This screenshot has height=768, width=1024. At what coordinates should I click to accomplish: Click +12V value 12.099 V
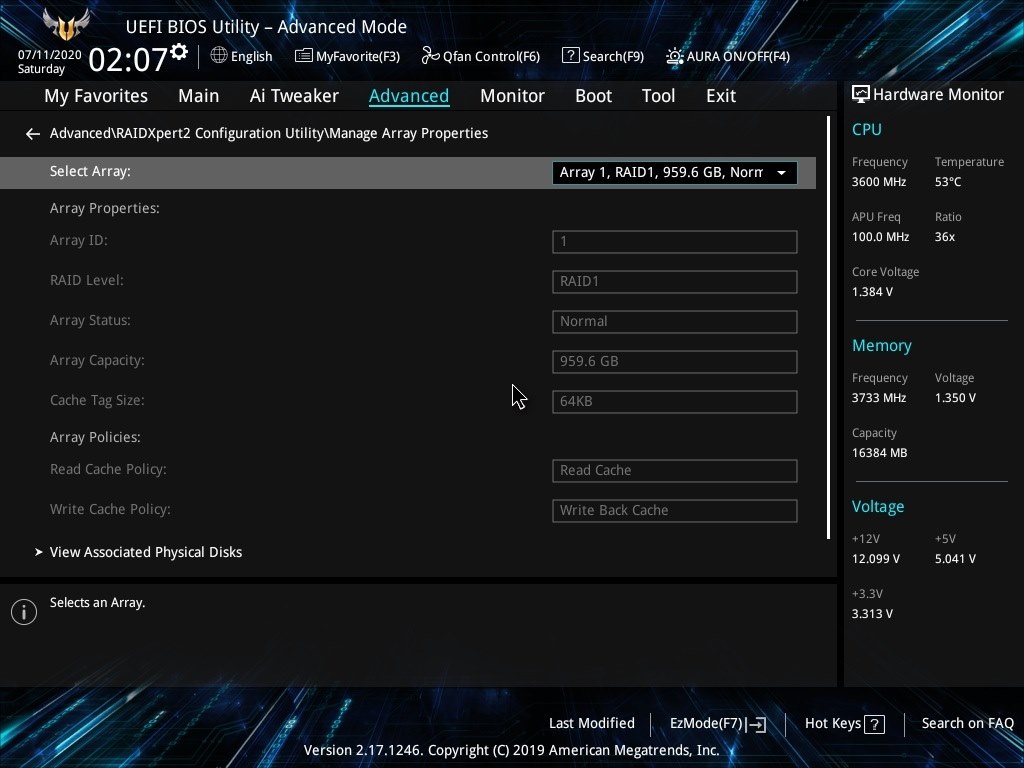click(x=876, y=559)
